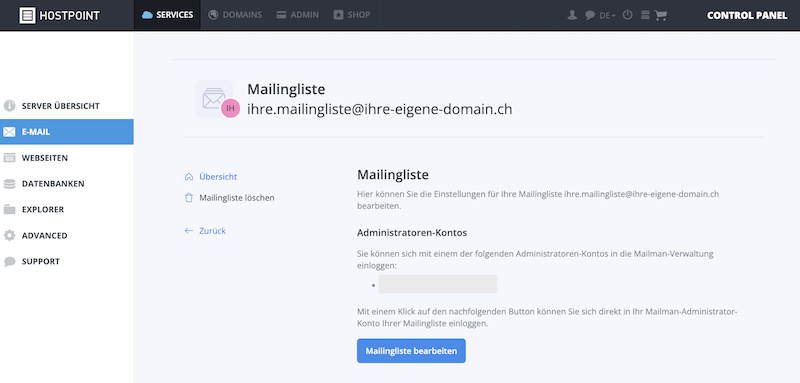The height and width of the screenshot is (383, 800).
Task: Click the card icon beside Admin
Action: (x=281, y=15)
